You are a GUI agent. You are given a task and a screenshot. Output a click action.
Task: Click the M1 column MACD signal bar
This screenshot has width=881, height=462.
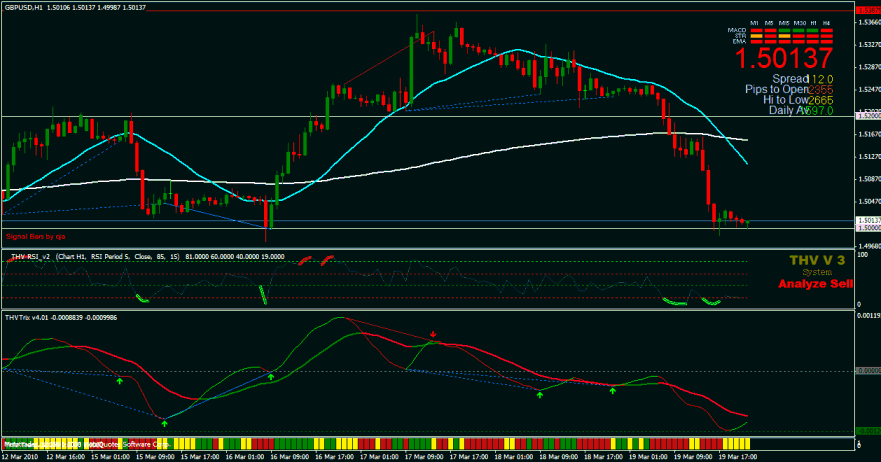click(754, 31)
